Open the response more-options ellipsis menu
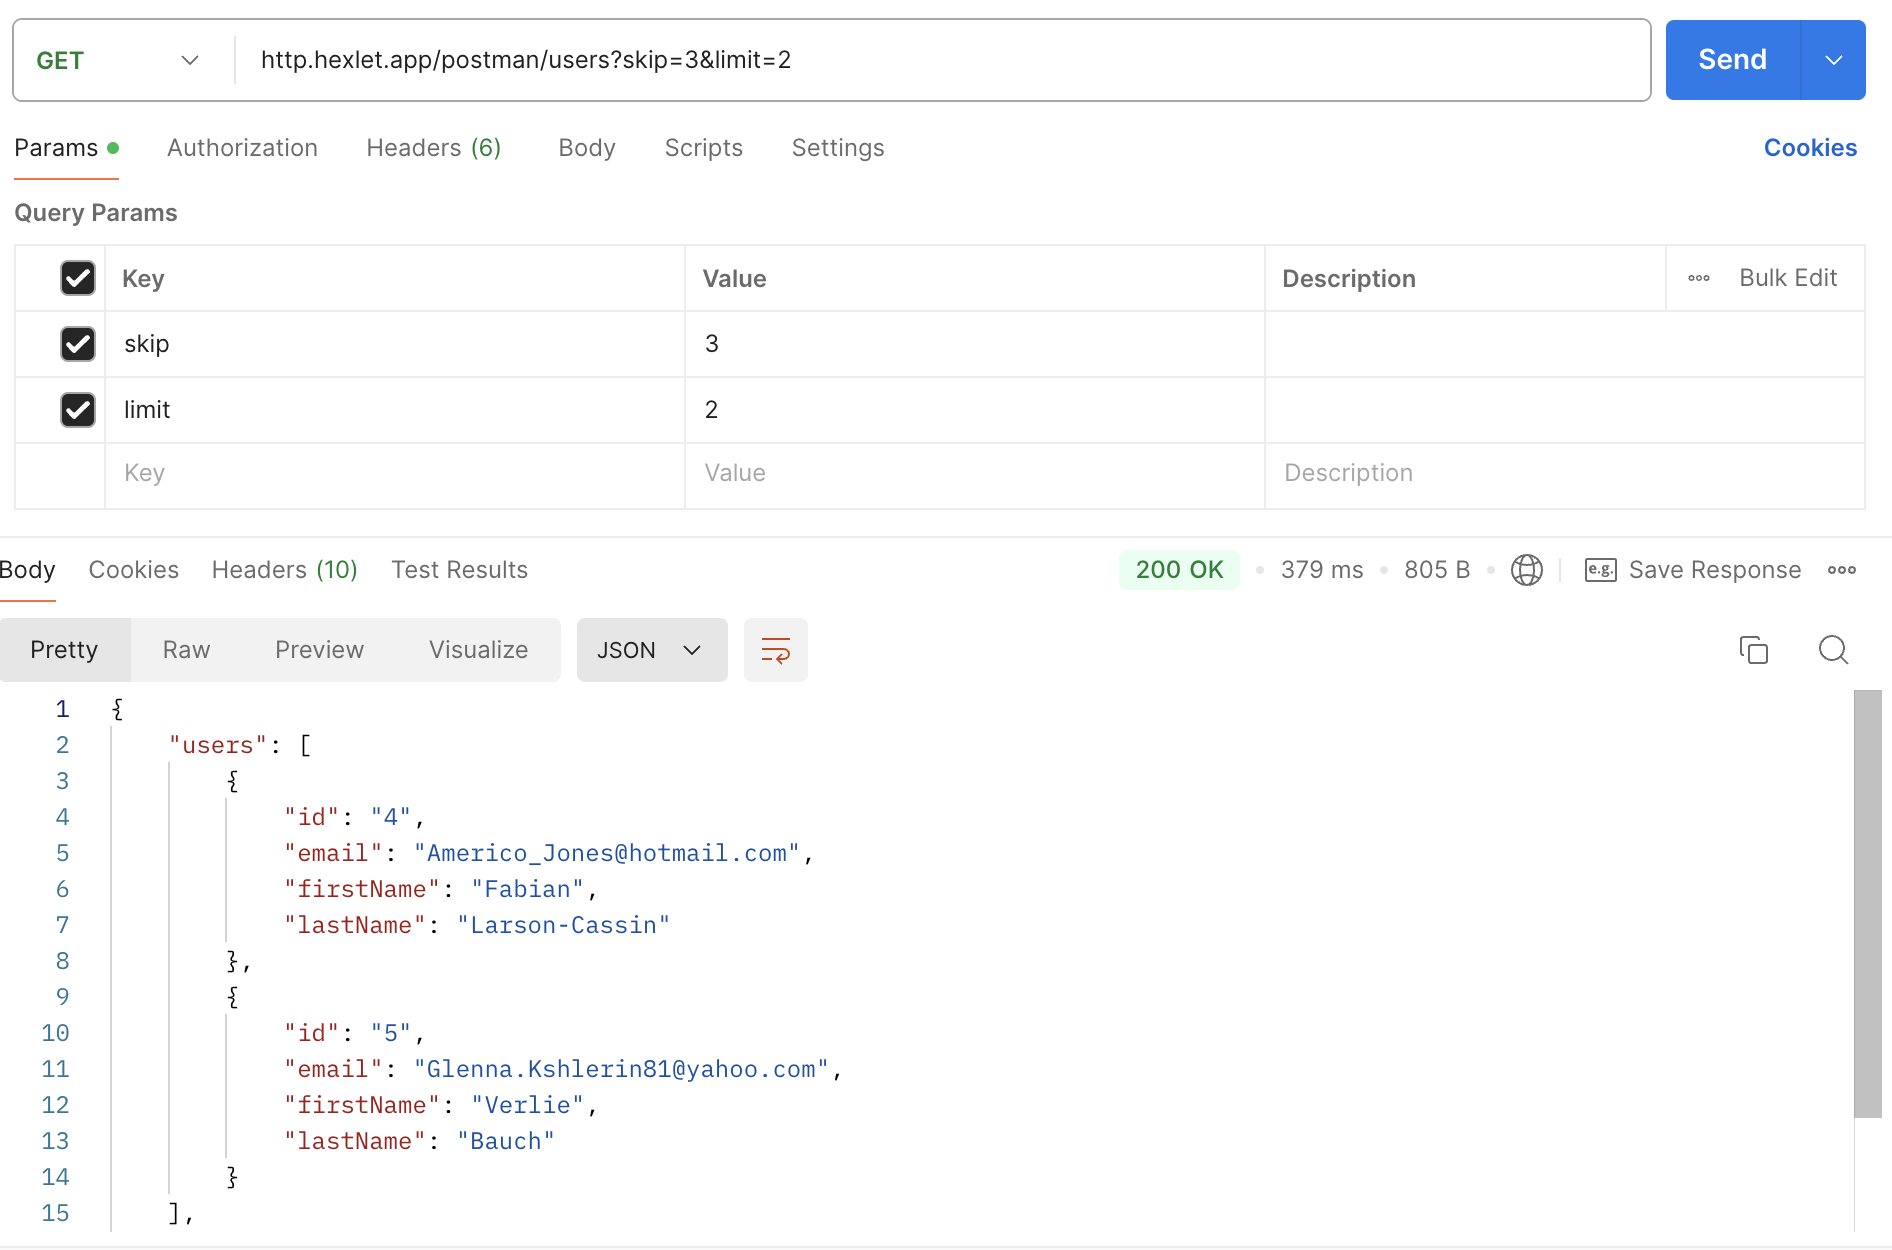 coord(1841,570)
